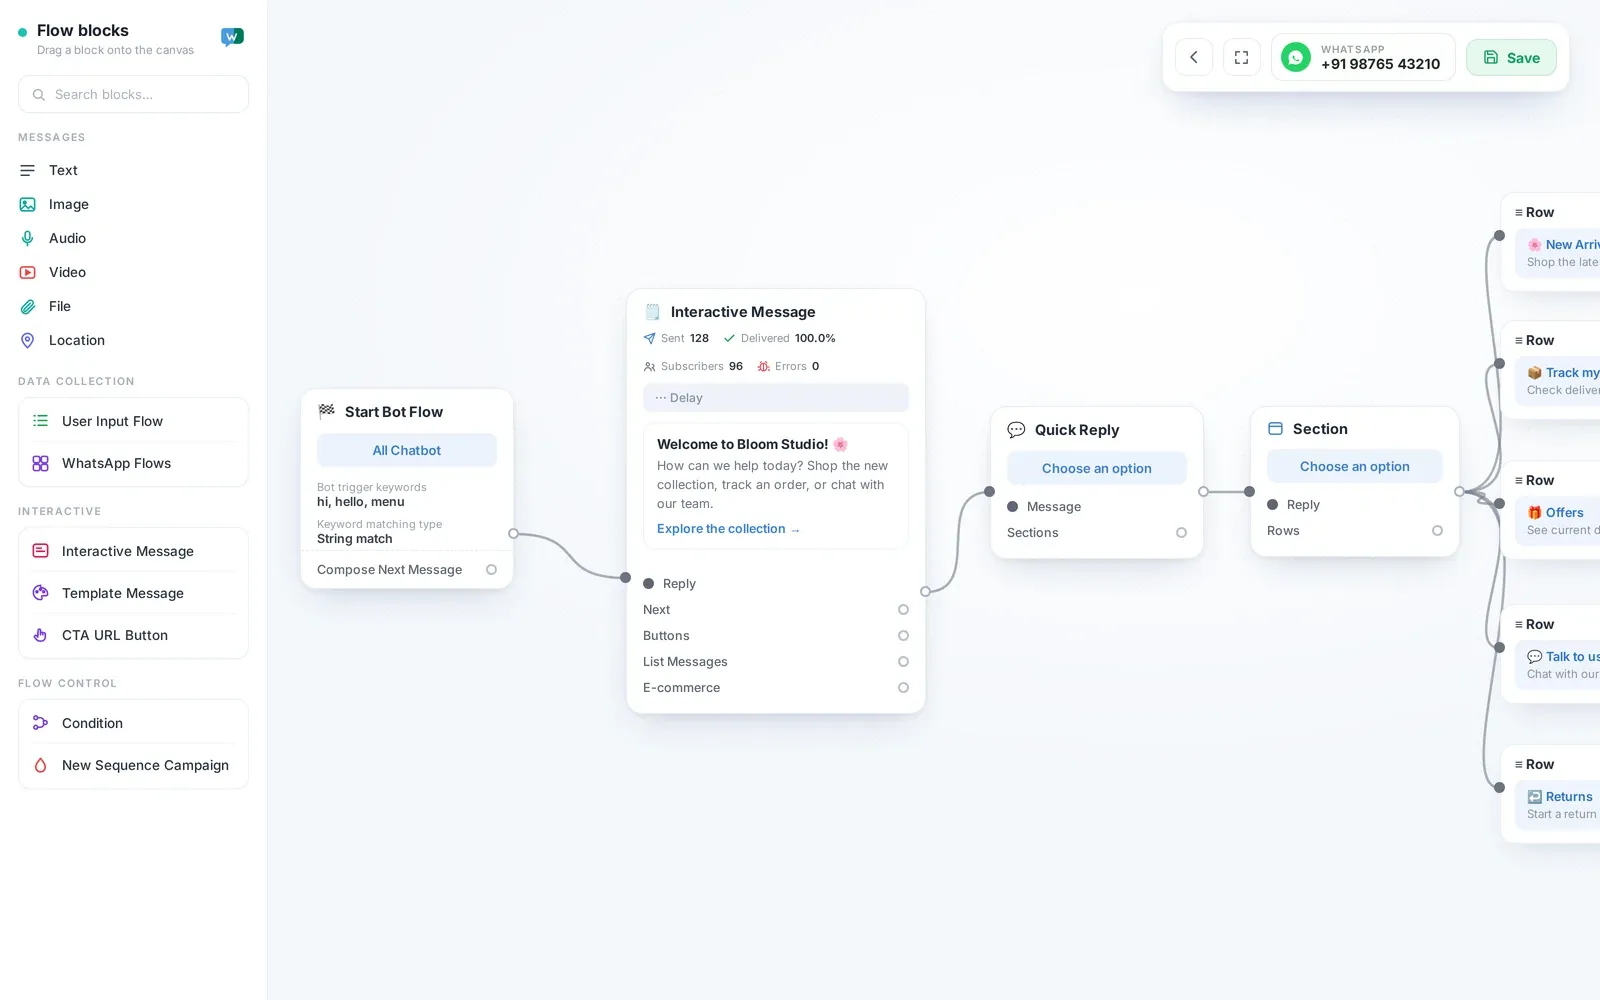Click the Start Bot Flow node title
This screenshot has height=1000, width=1600.
[x=394, y=412]
